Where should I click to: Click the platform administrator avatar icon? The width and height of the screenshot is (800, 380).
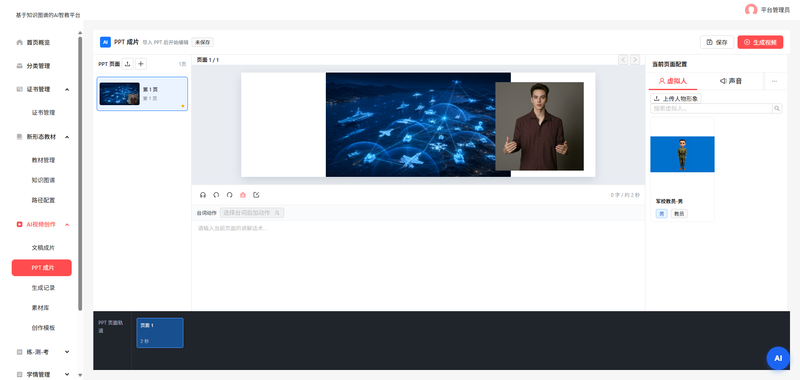coord(751,10)
